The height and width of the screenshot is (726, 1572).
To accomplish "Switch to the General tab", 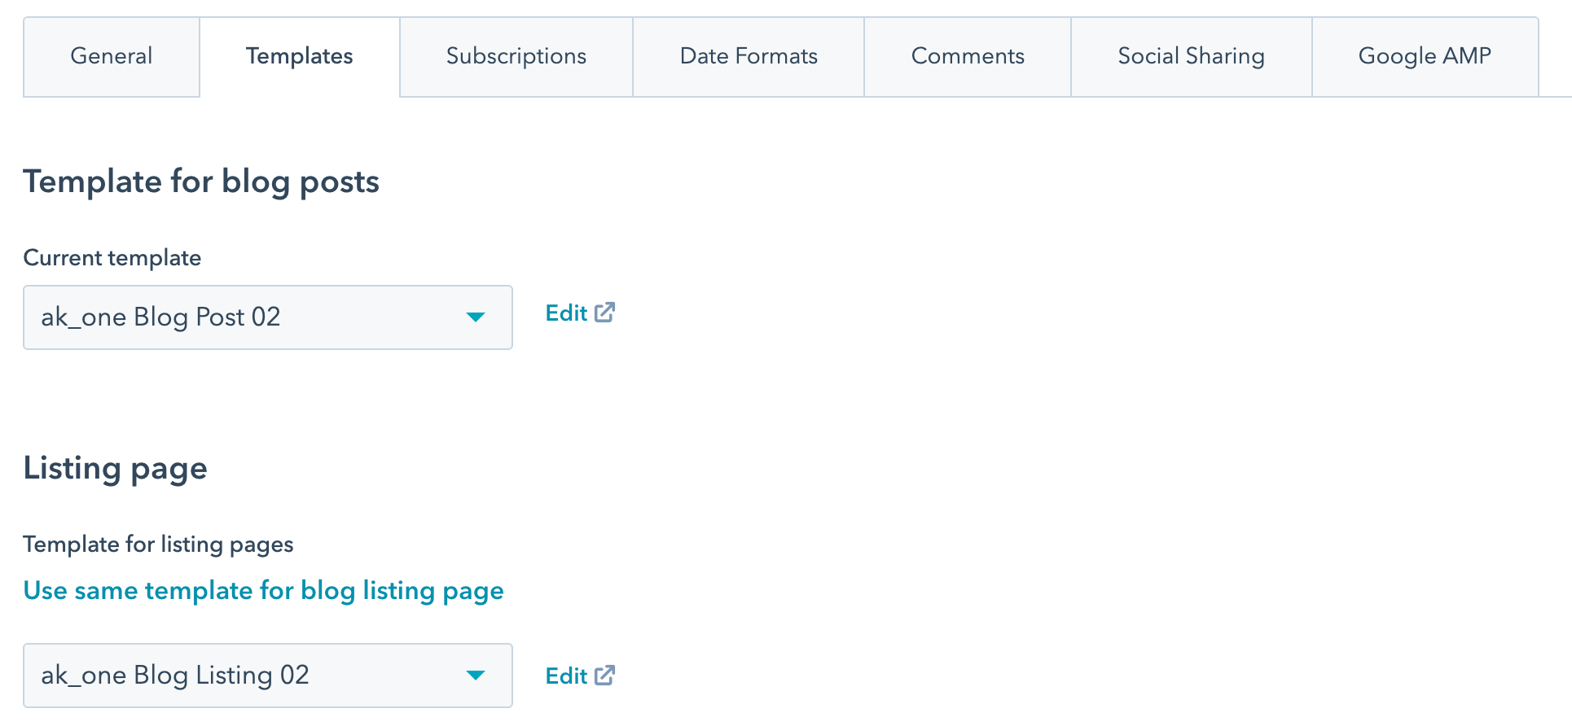I will pos(111,57).
